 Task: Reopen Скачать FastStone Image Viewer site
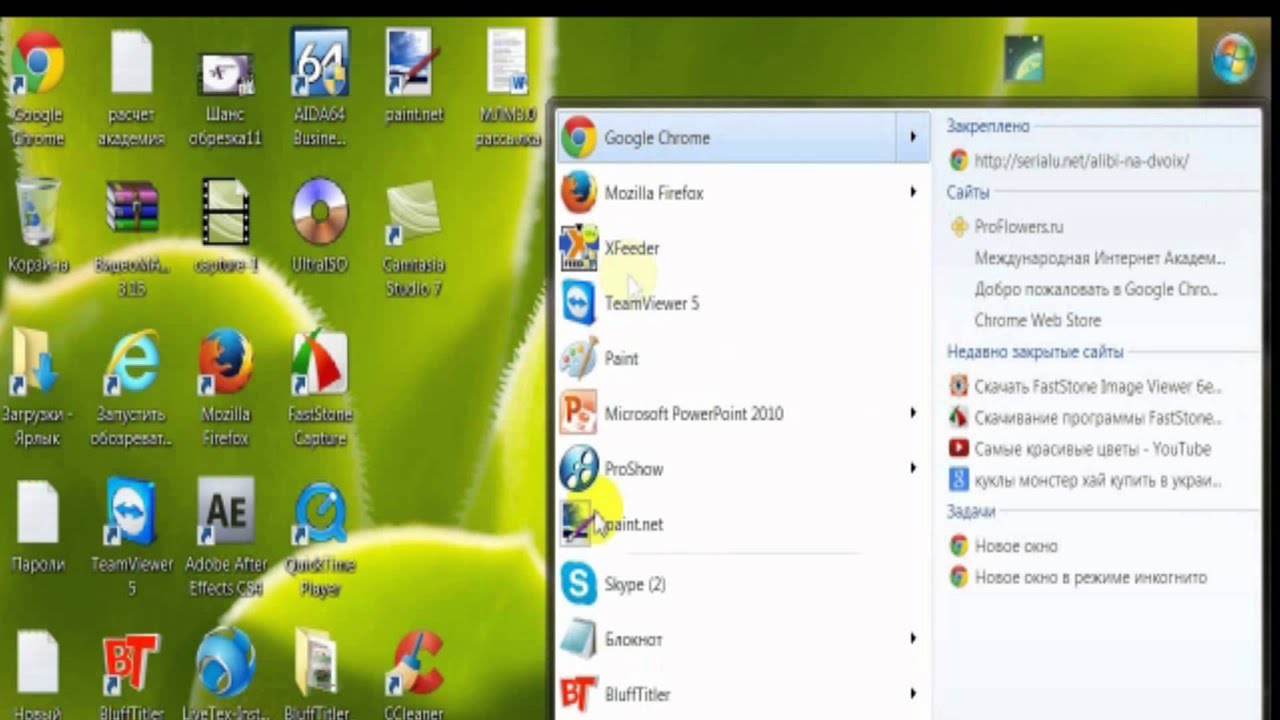pos(1086,386)
